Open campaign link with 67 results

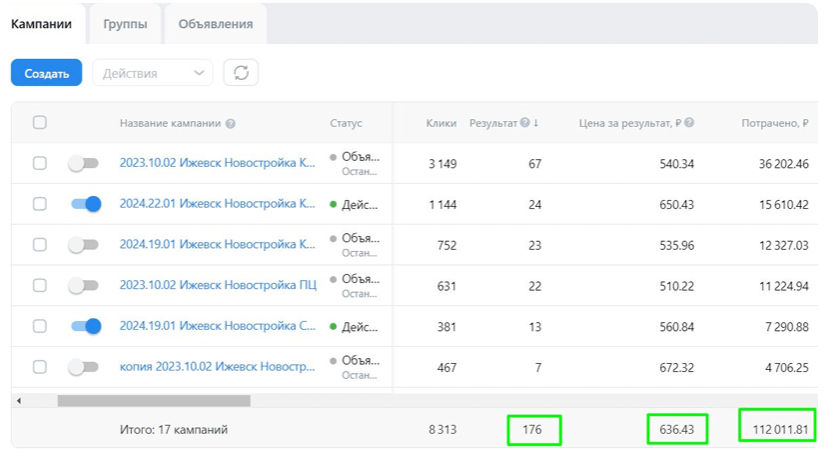[218, 163]
